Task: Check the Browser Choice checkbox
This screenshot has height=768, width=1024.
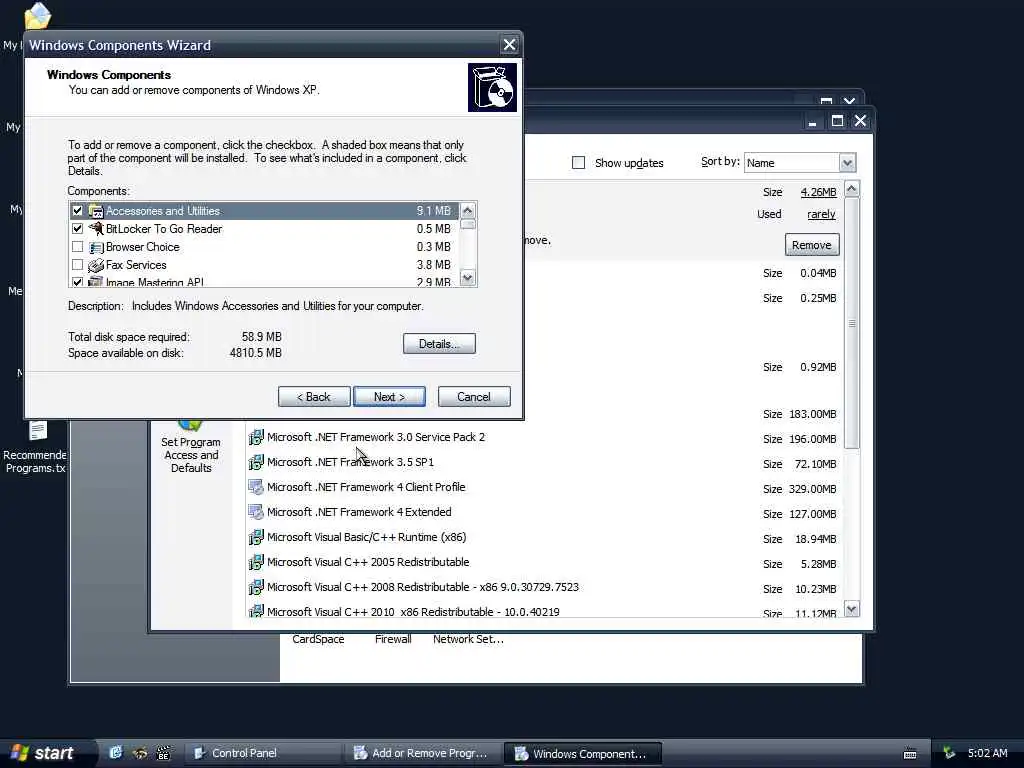Action: (78, 247)
